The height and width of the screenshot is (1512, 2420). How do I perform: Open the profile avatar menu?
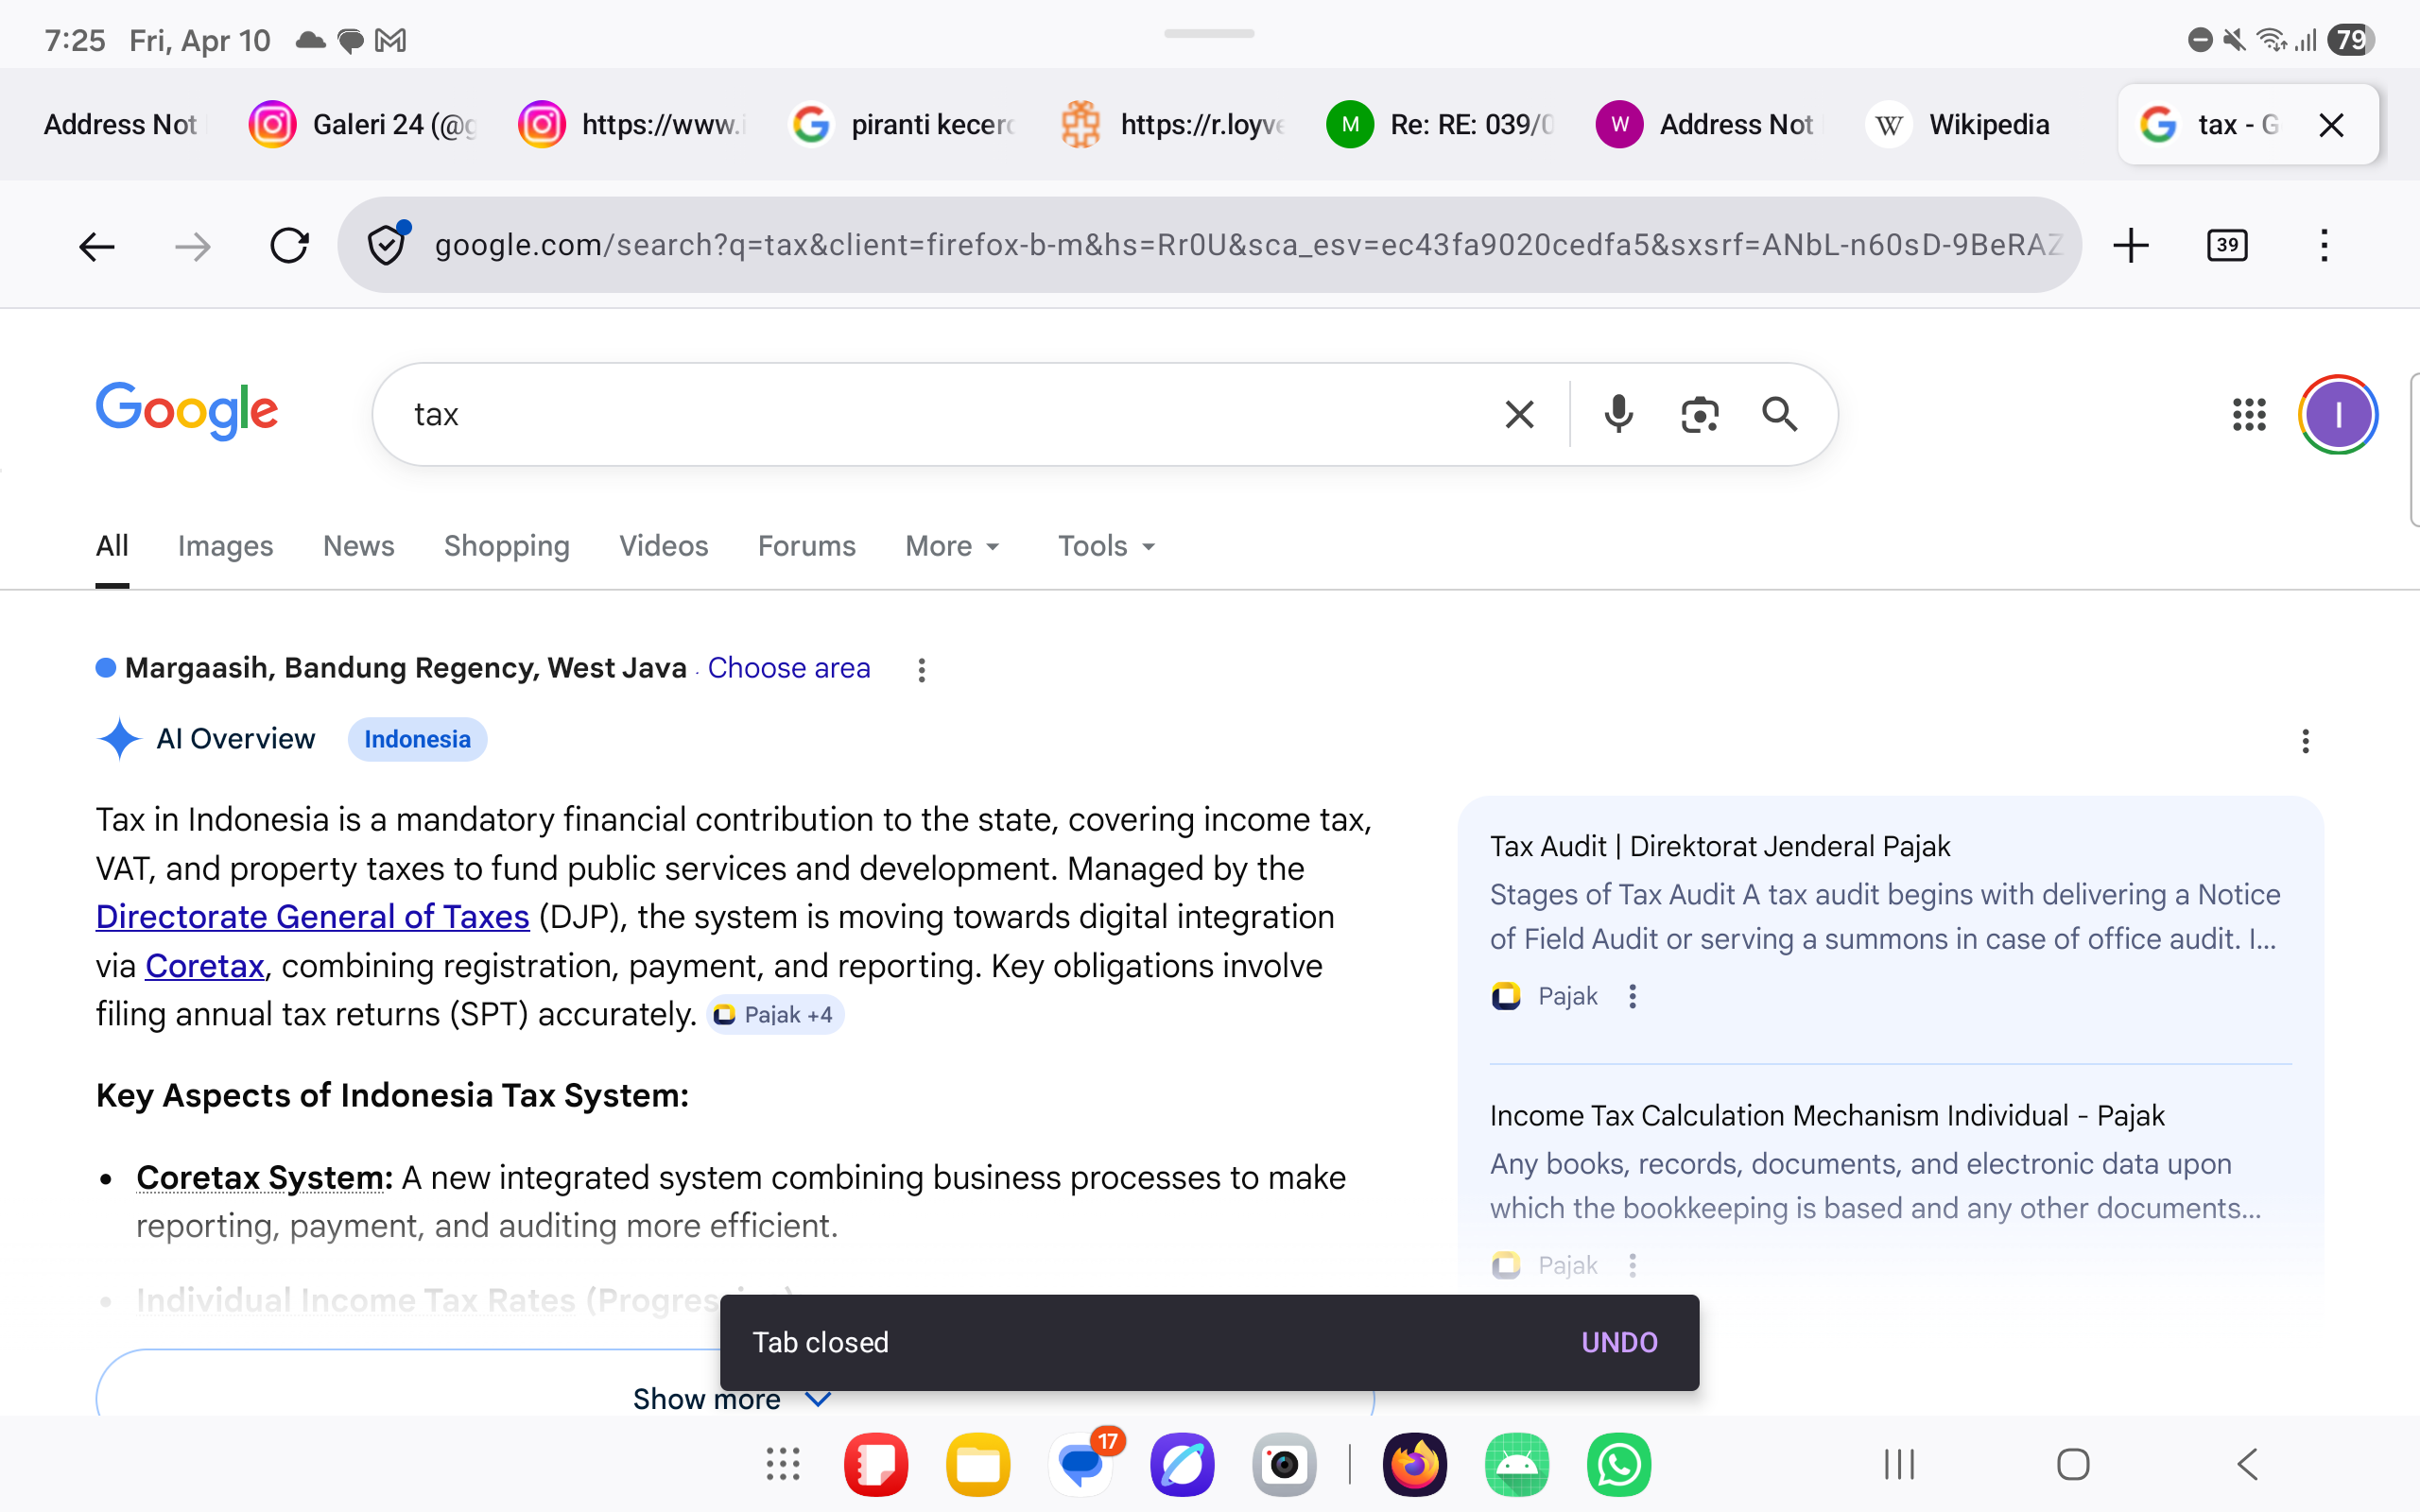[2337, 413]
